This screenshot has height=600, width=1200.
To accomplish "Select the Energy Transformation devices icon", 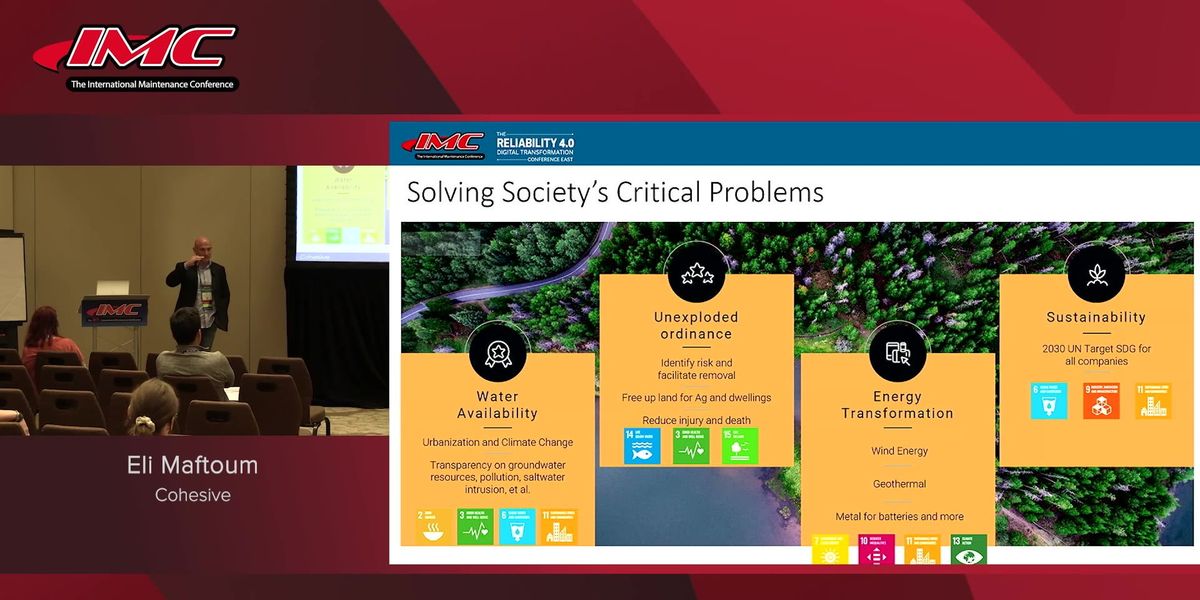I will [897, 352].
